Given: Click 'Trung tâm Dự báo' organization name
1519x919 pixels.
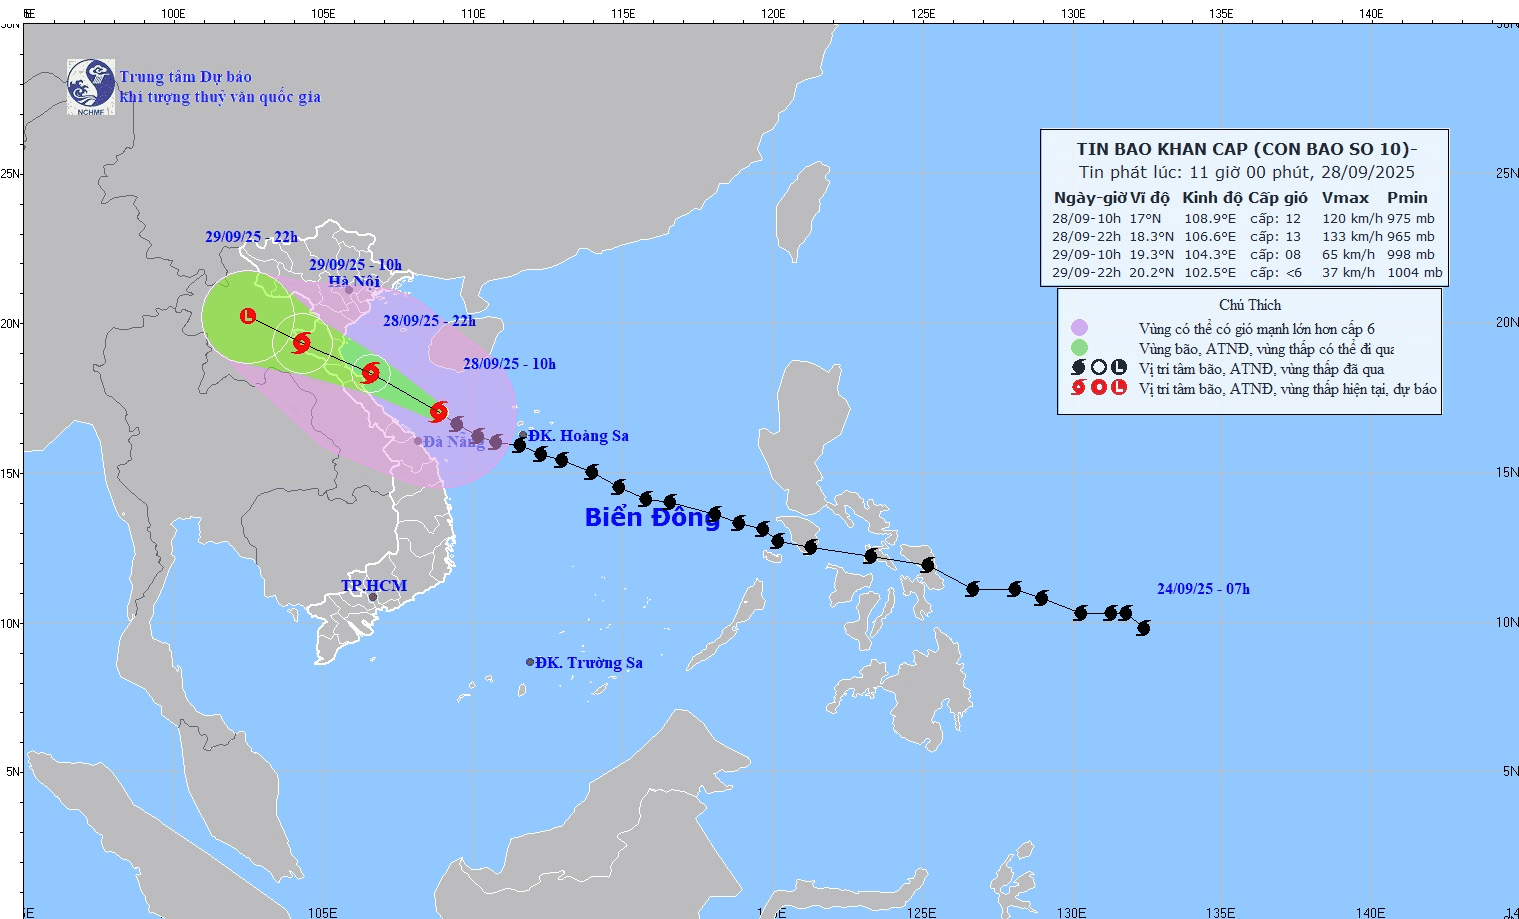Looking at the screenshot, I should [186, 77].
